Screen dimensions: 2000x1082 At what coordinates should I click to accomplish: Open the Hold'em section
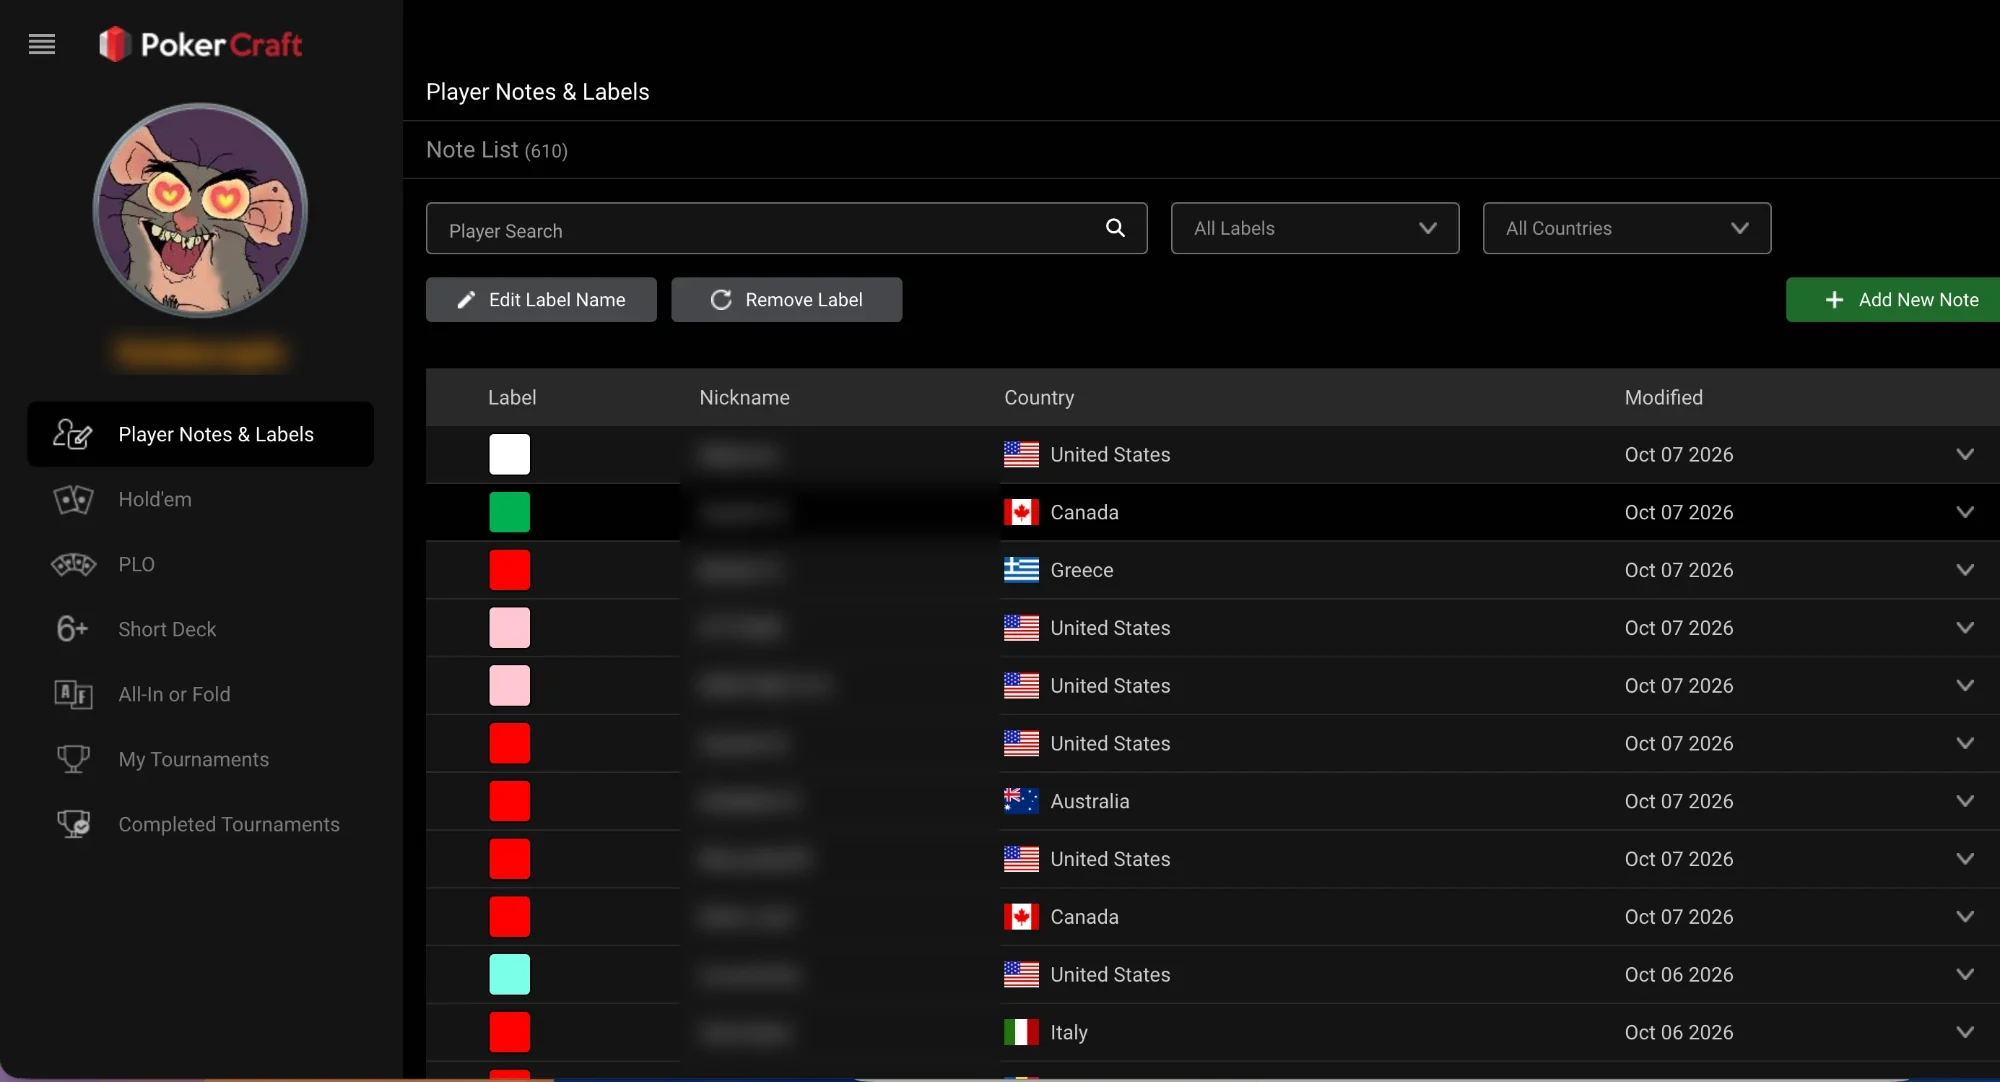200,499
